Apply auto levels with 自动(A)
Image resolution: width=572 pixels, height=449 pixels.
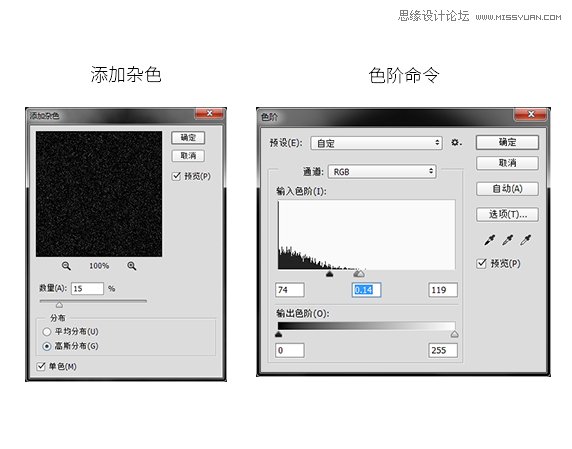507,189
